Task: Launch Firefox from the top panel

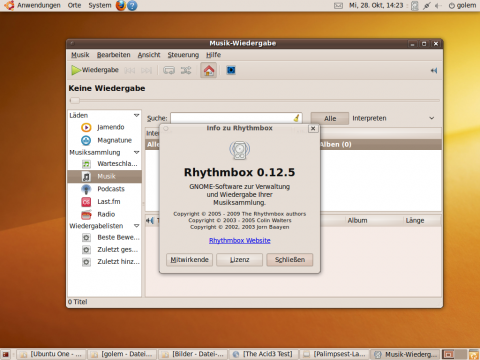Action: (x=121, y=5)
